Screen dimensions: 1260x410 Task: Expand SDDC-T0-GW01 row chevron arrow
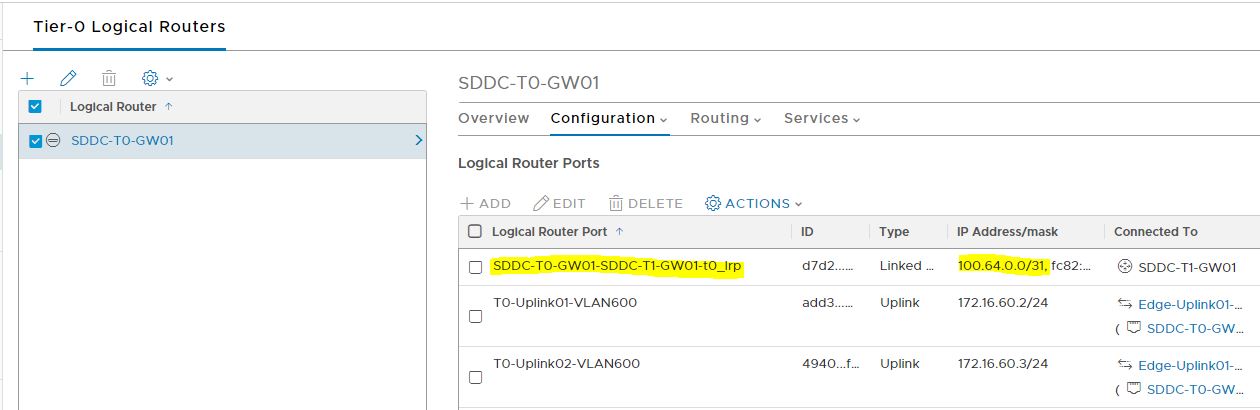418,141
